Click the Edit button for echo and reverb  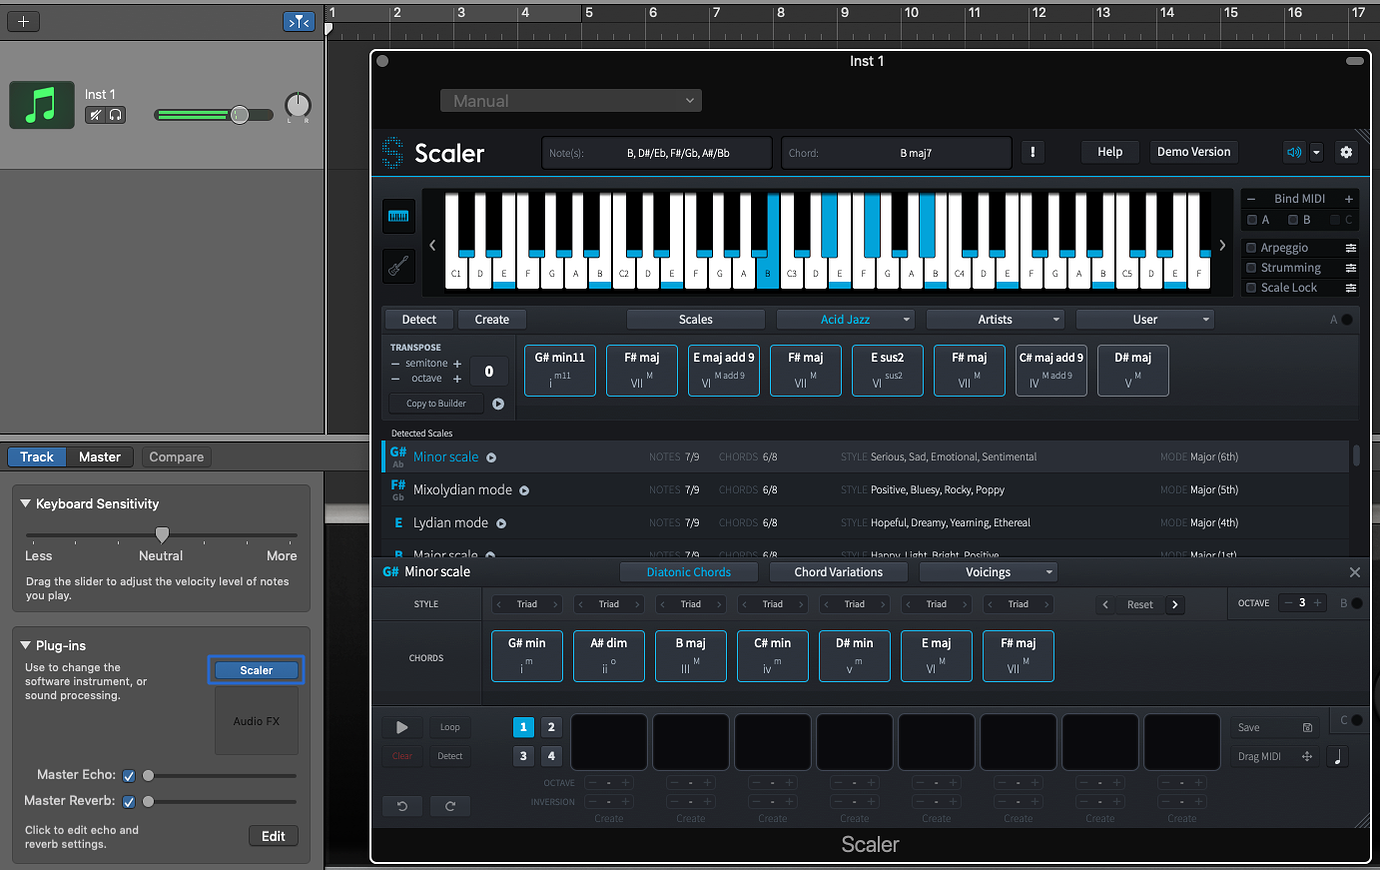[x=273, y=836]
